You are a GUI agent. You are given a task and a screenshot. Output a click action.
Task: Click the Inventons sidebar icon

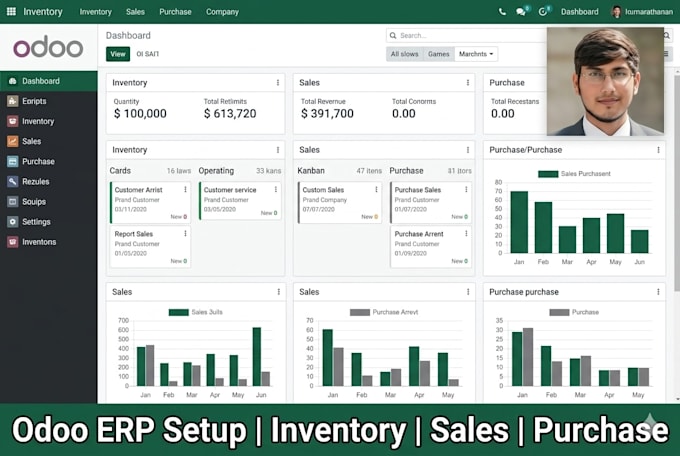(x=13, y=242)
